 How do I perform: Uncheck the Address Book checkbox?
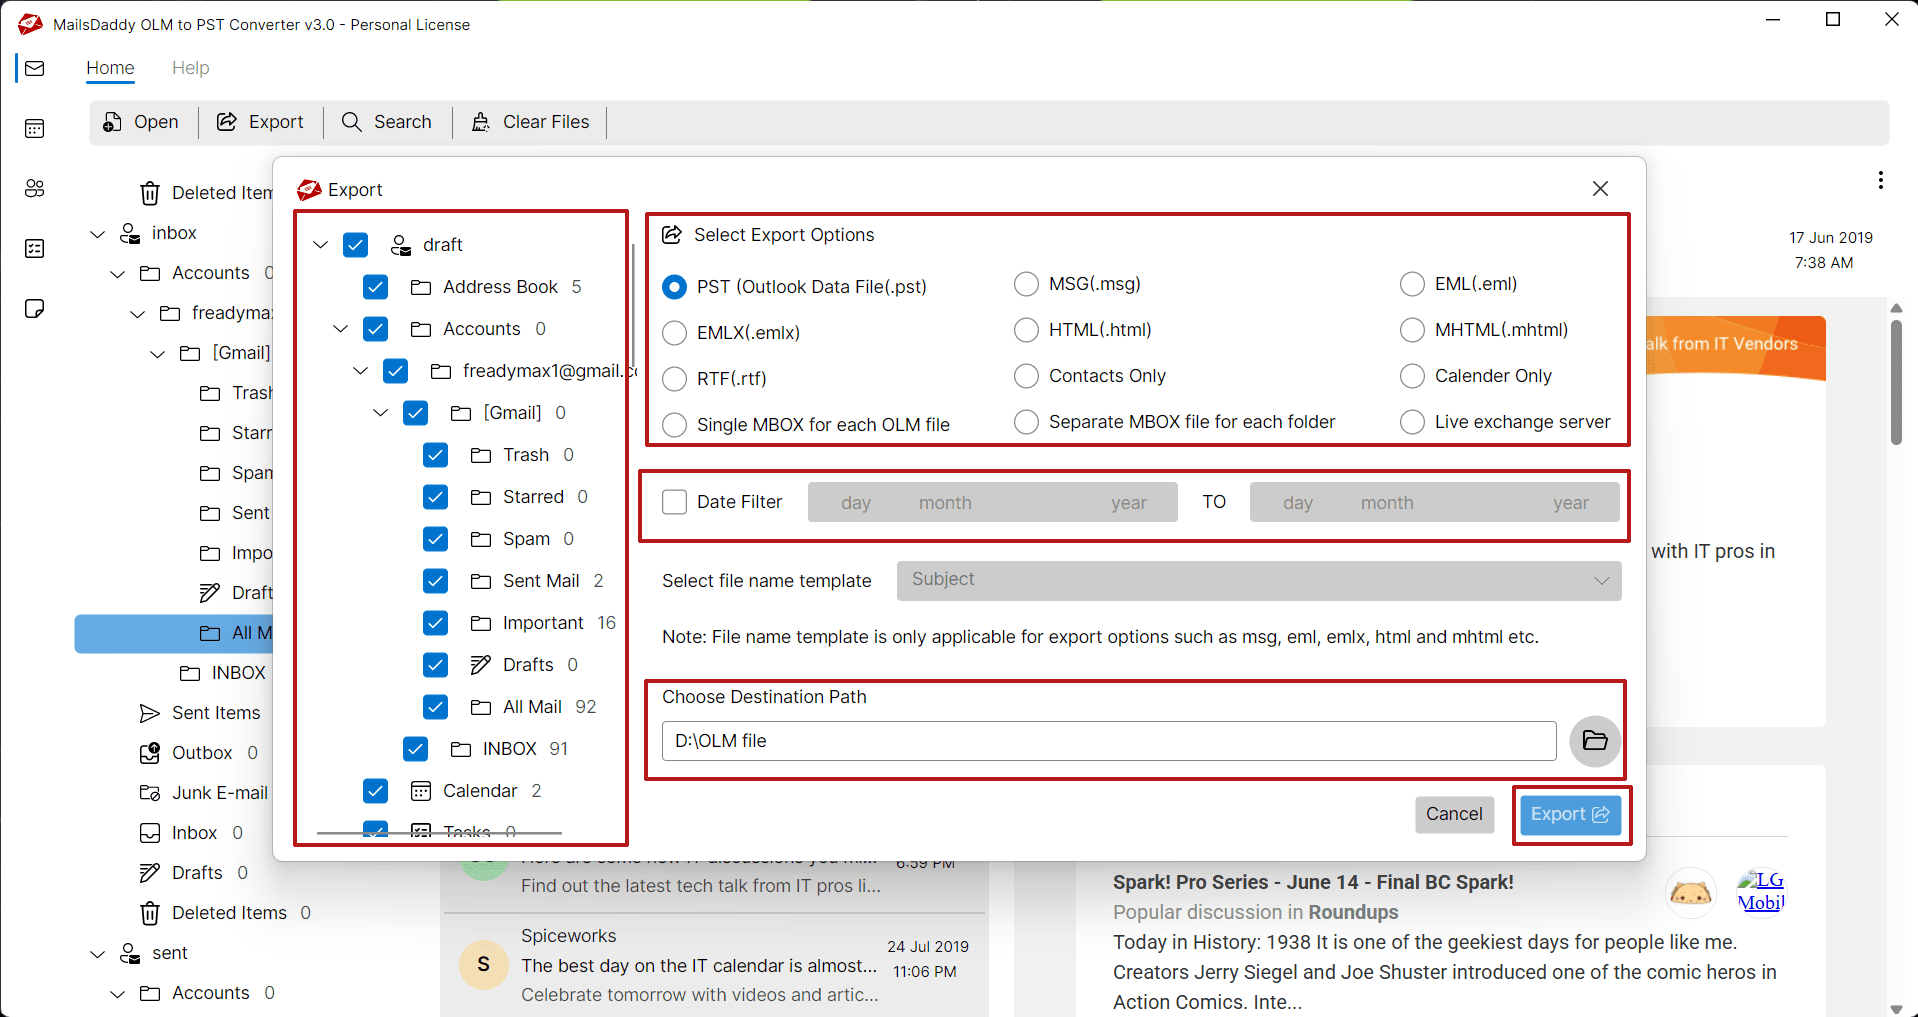tap(375, 287)
